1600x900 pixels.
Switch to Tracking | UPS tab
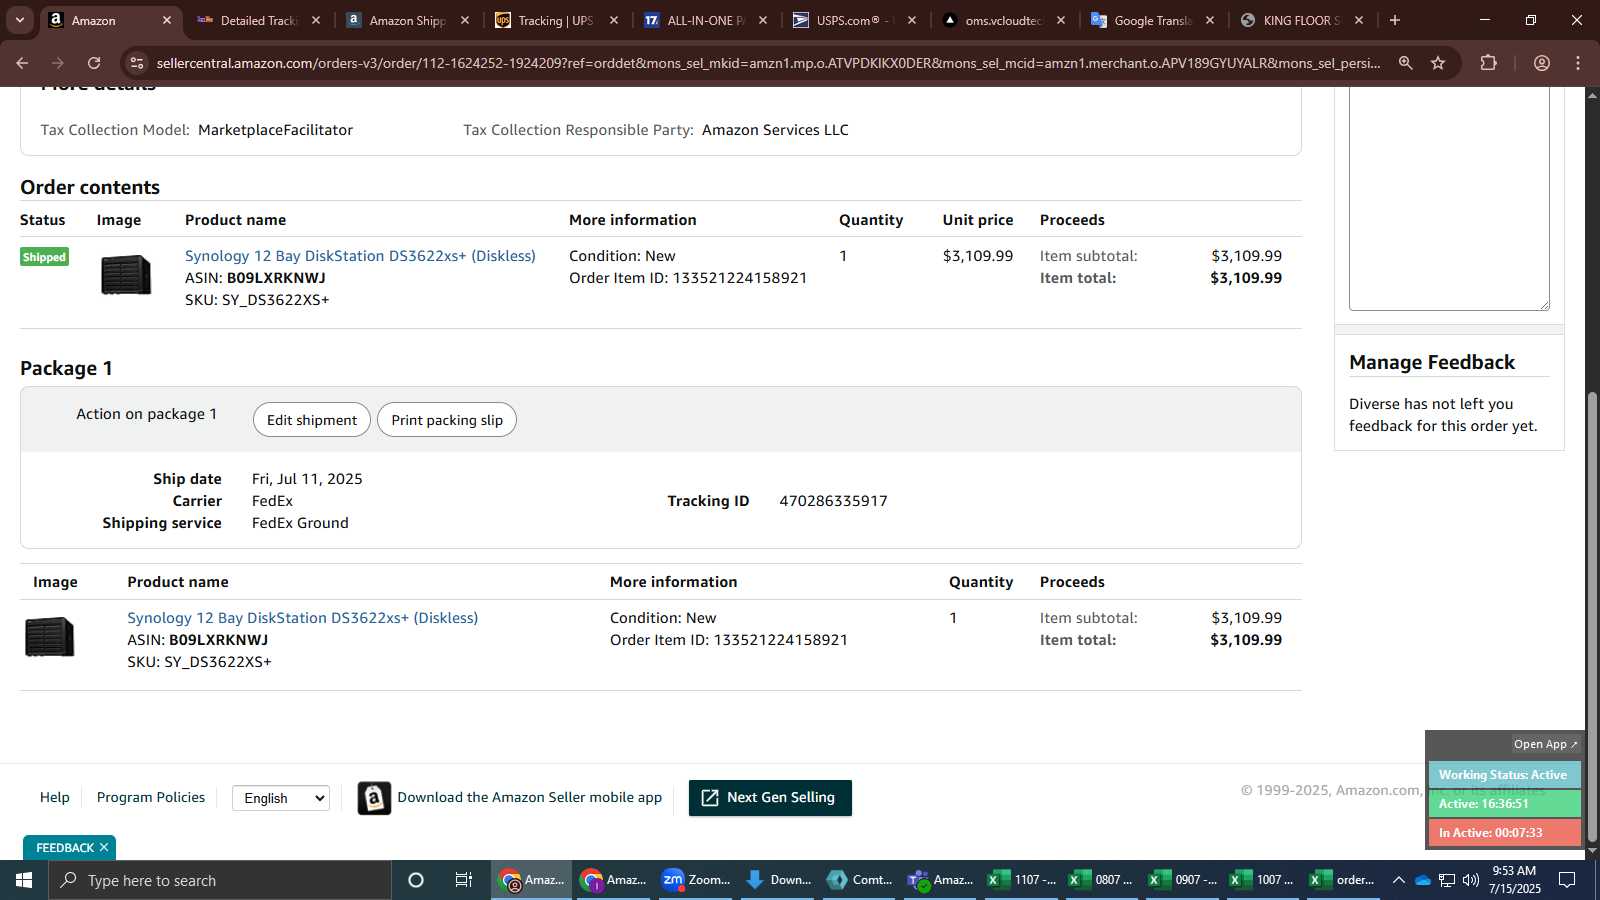pos(555,20)
